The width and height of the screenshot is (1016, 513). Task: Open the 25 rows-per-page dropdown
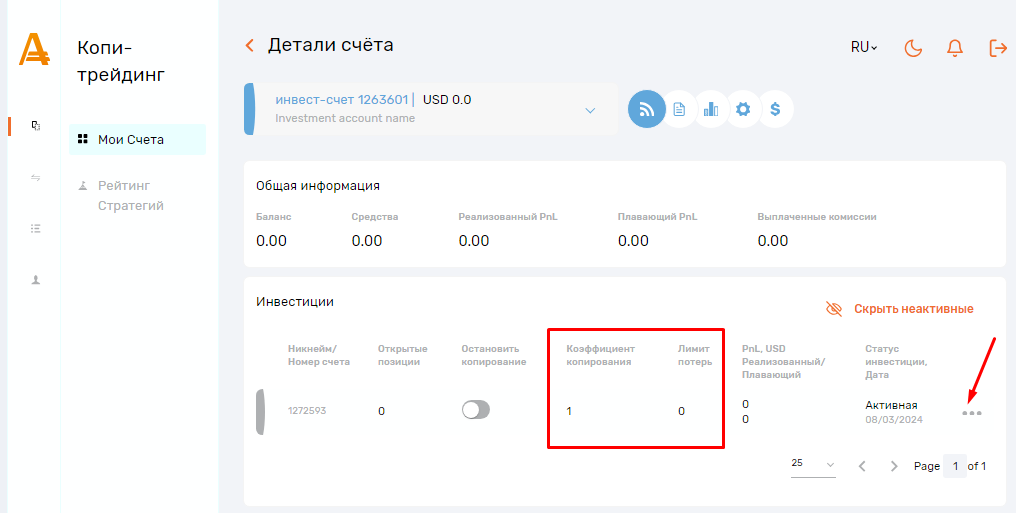pyautogui.click(x=812, y=464)
